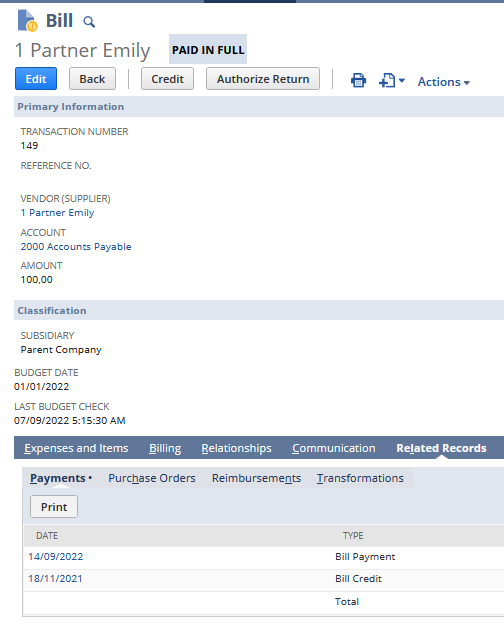This screenshot has width=504, height=624.
Task: Switch to the Billing tab
Action: pos(165,448)
